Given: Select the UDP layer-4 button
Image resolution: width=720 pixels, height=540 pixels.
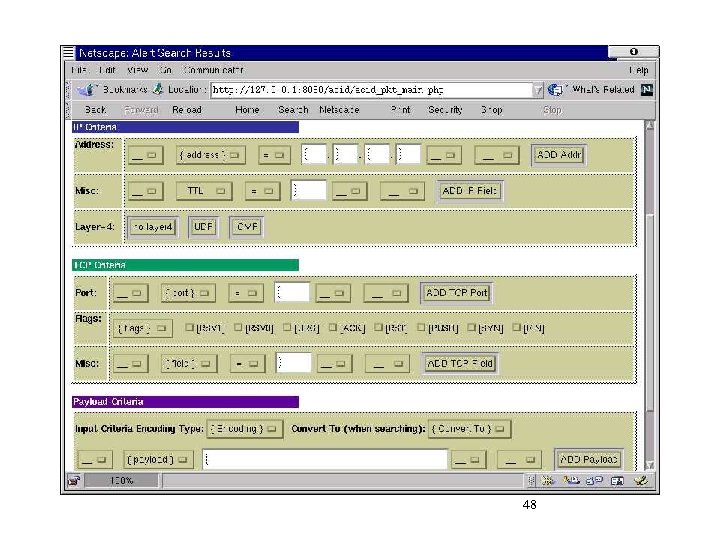Looking at the screenshot, I should [x=203, y=227].
